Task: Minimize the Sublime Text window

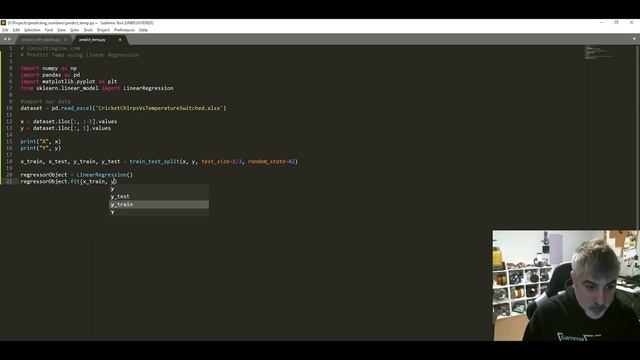Action: (601, 23)
